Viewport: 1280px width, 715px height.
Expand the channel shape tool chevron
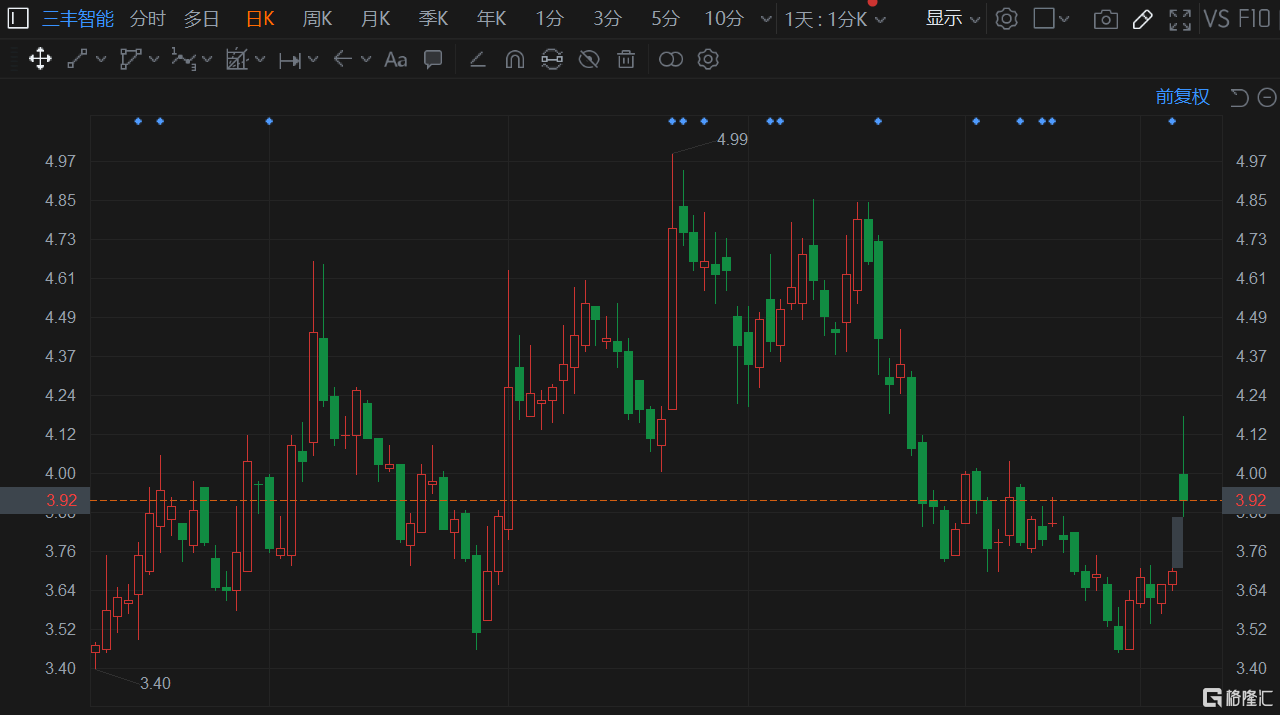pyautogui.click(x=154, y=59)
